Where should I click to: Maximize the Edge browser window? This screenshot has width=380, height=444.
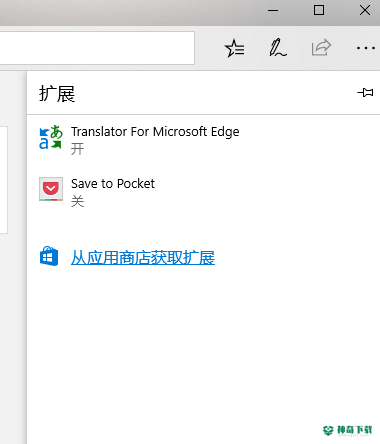[x=319, y=10]
